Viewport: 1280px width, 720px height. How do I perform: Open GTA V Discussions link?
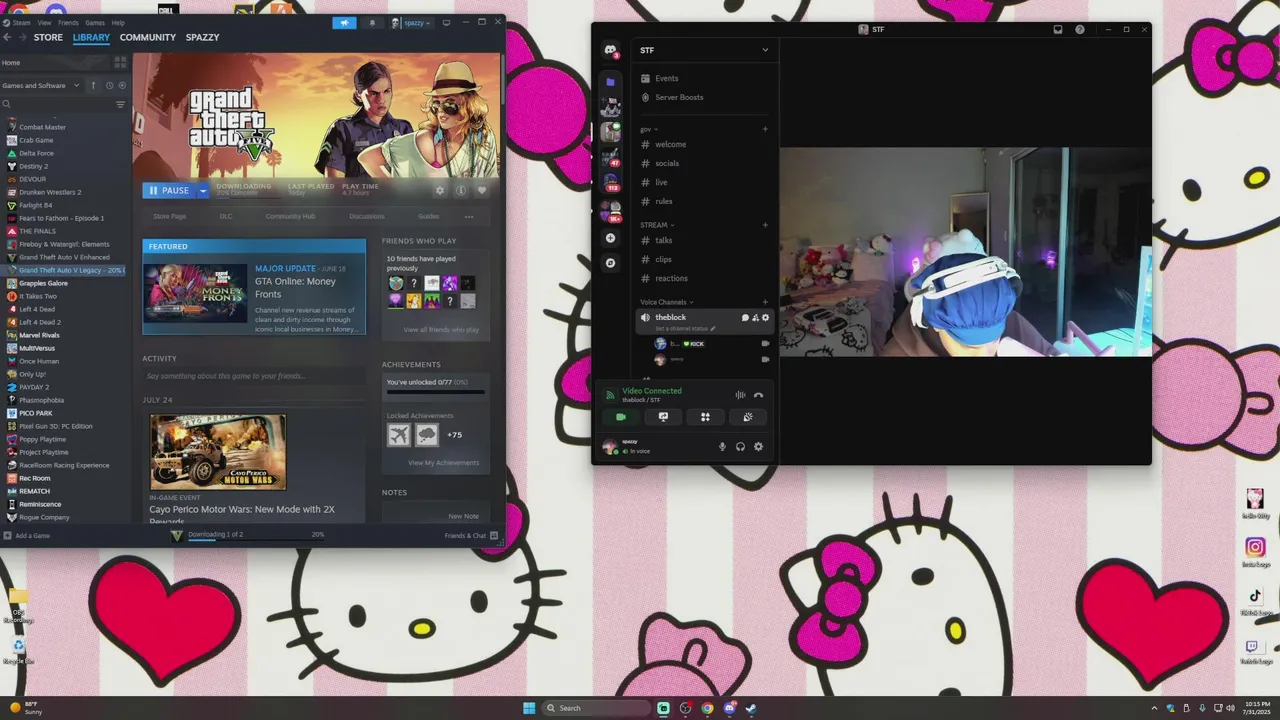(x=366, y=216)
